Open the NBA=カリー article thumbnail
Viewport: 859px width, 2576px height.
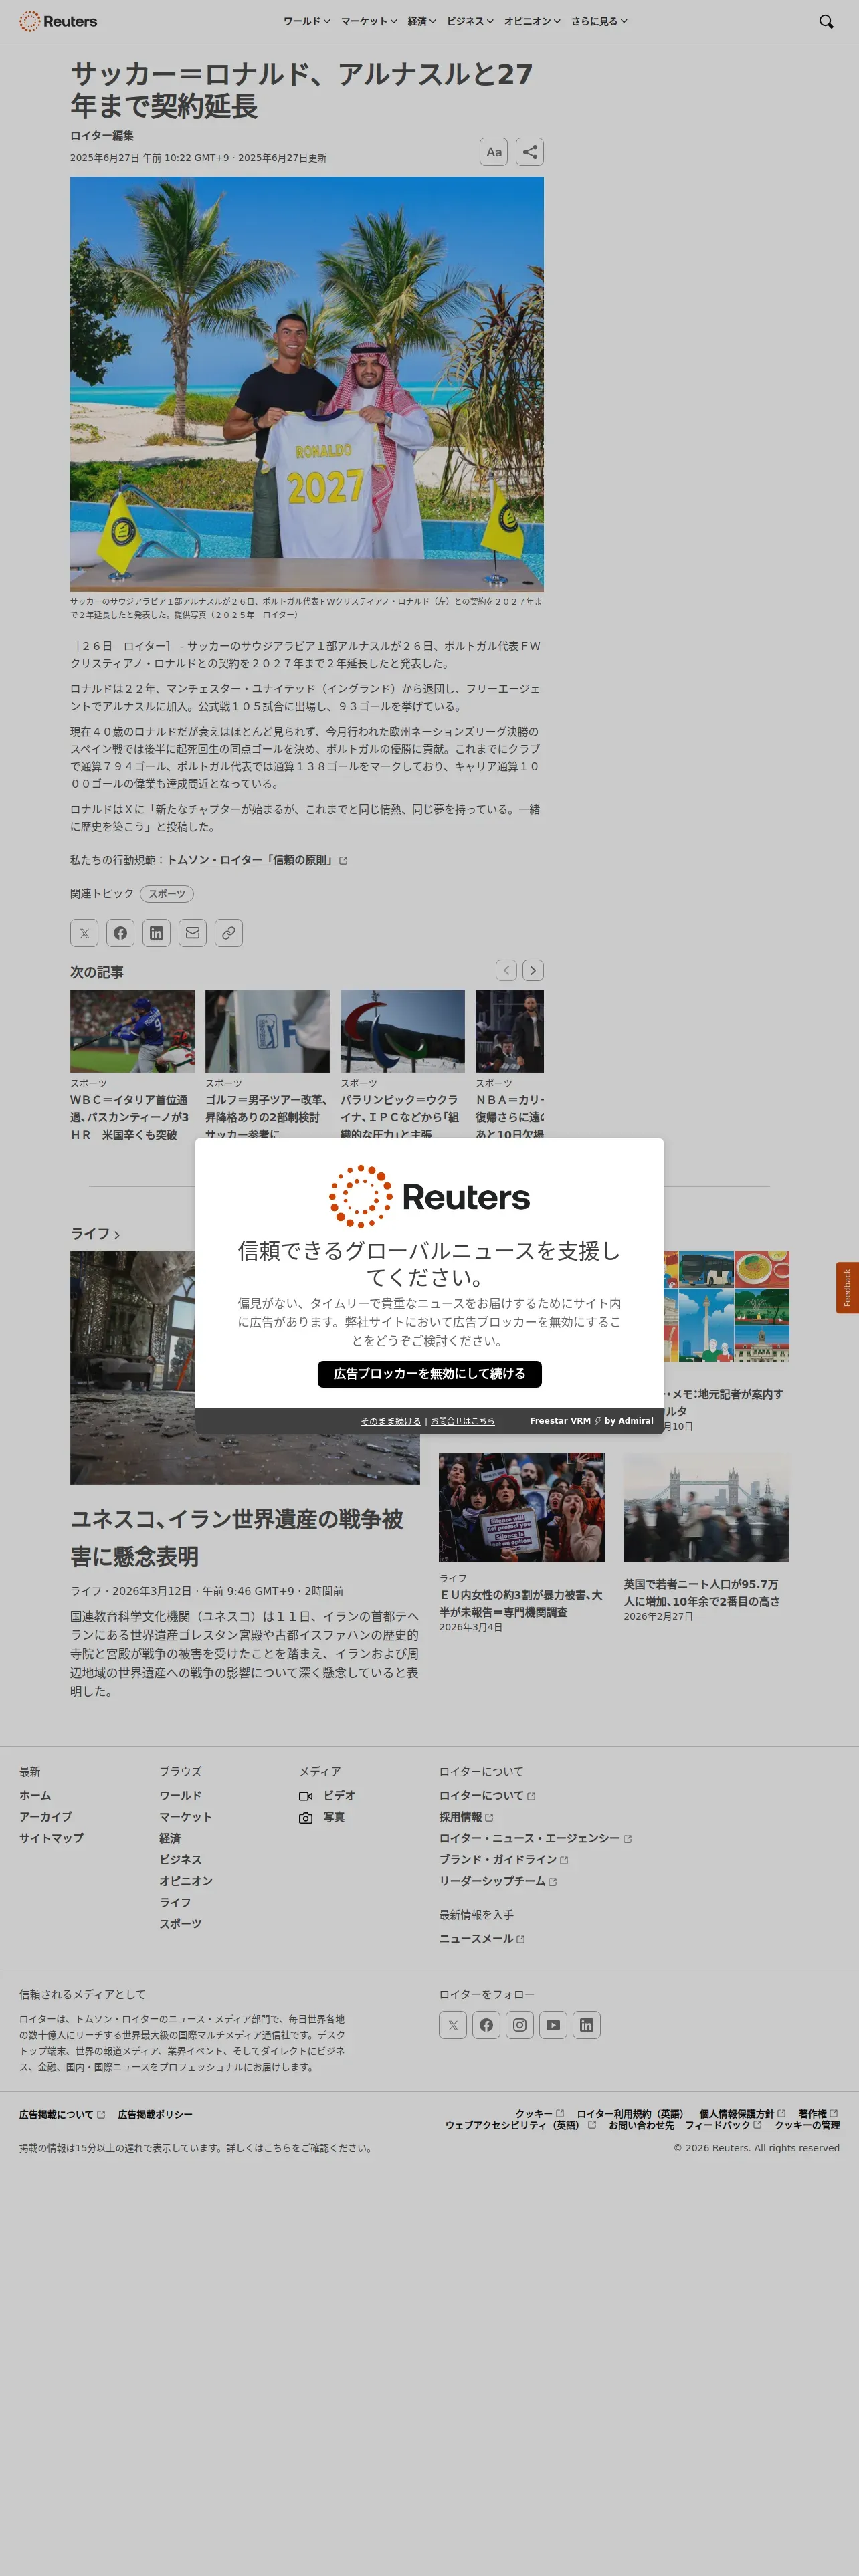(x=510, y=1031)
